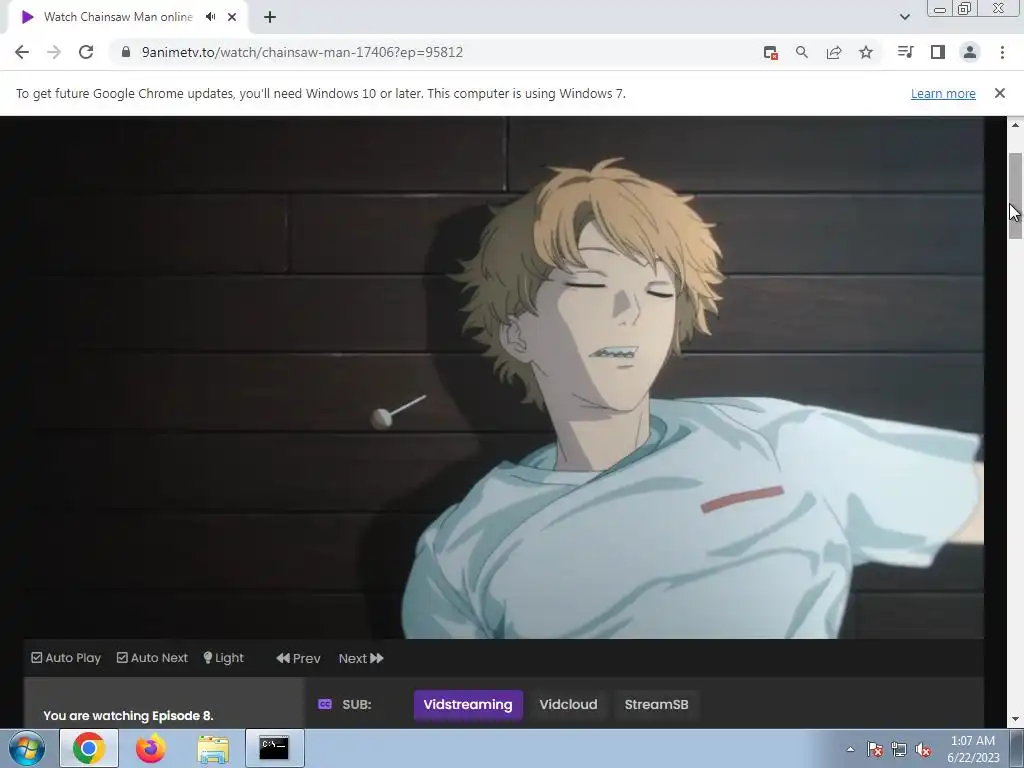Skip to the Next episode
This screenshot has width=1024, height=768.
tap(361, 658)
